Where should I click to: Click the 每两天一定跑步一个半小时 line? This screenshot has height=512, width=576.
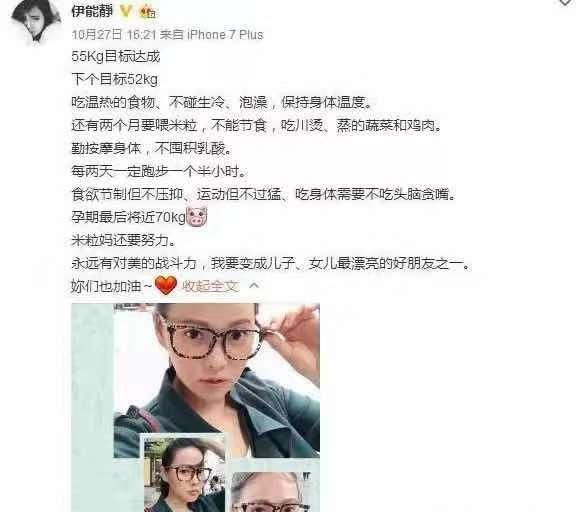tap(159, 171)
